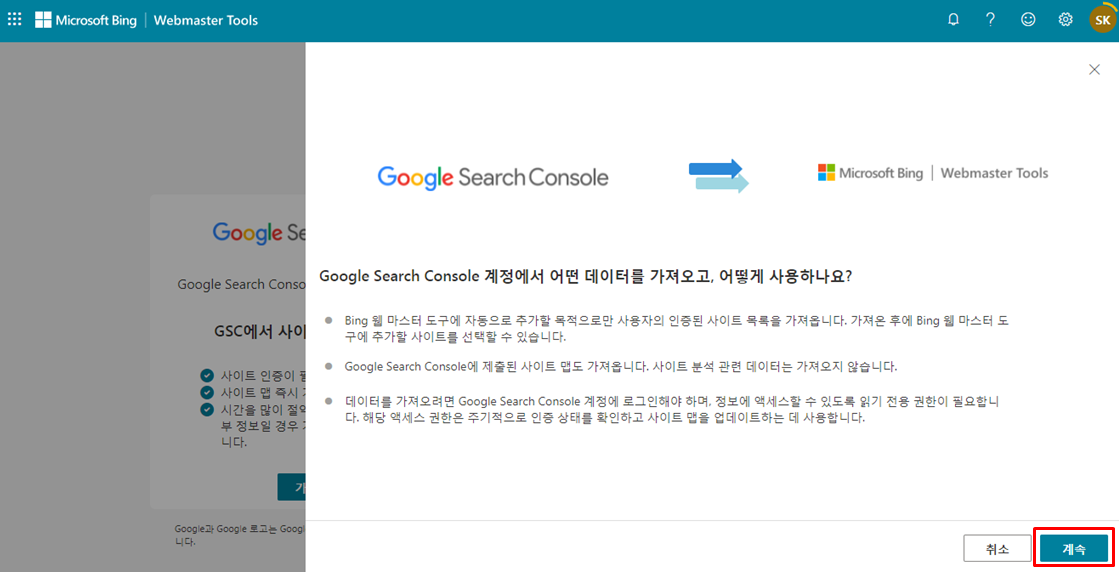
Task: Open the feedback smiley icon
Action: [1028, 19]
